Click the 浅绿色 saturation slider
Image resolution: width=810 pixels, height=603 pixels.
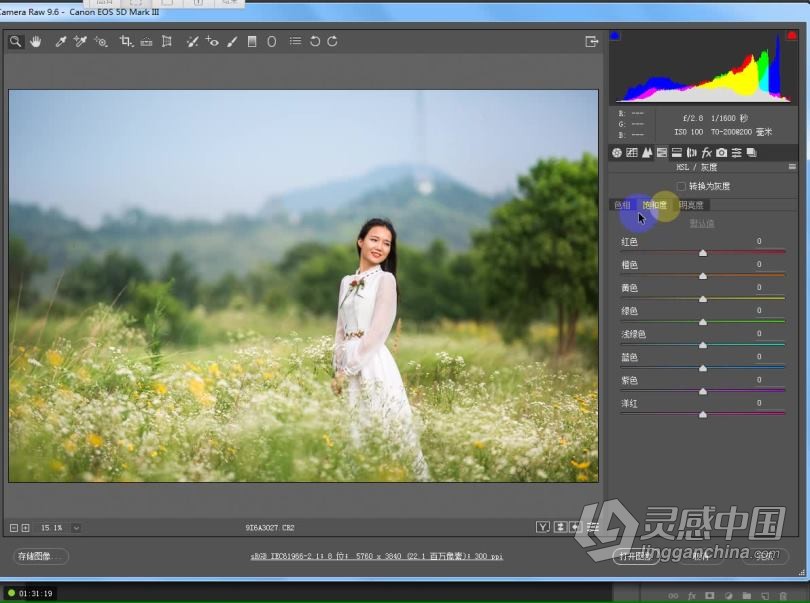(x=703, y=345)
